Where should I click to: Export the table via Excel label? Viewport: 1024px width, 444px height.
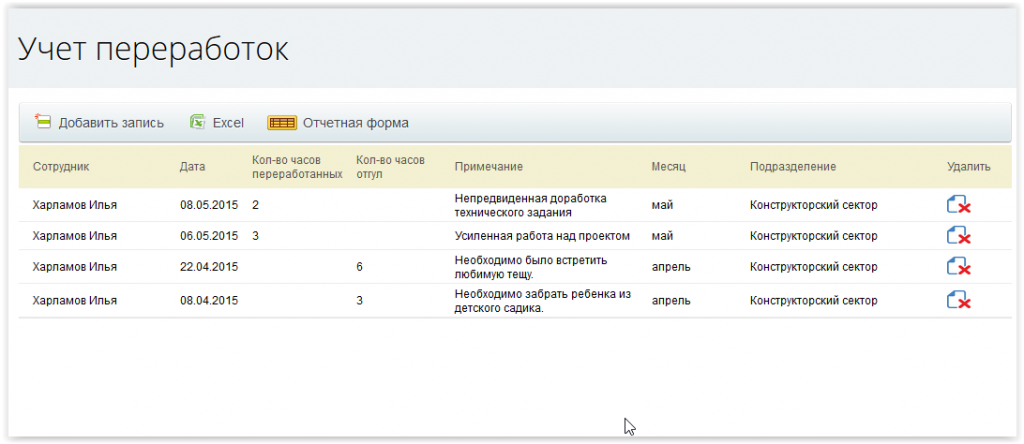point(228,123)
